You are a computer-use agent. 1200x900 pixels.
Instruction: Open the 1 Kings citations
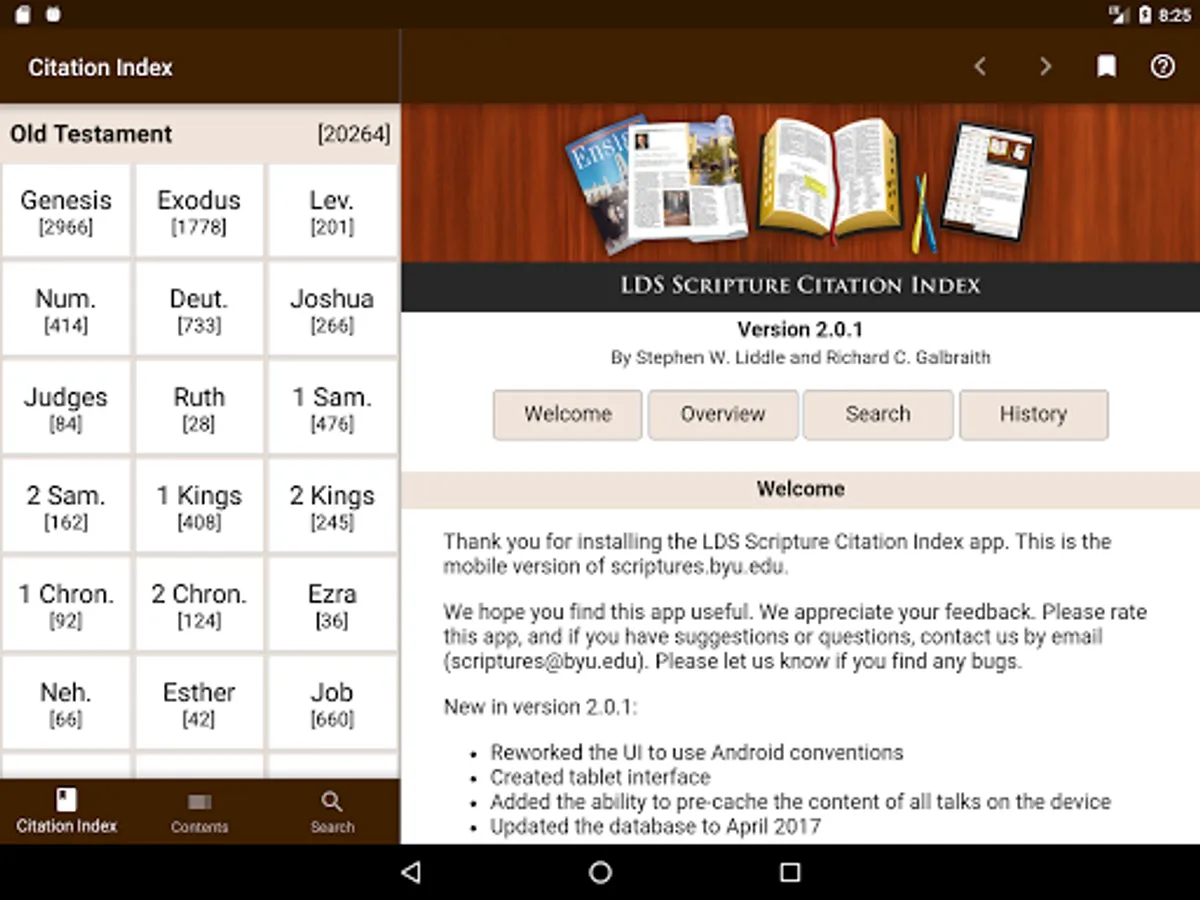pos(199,506)
